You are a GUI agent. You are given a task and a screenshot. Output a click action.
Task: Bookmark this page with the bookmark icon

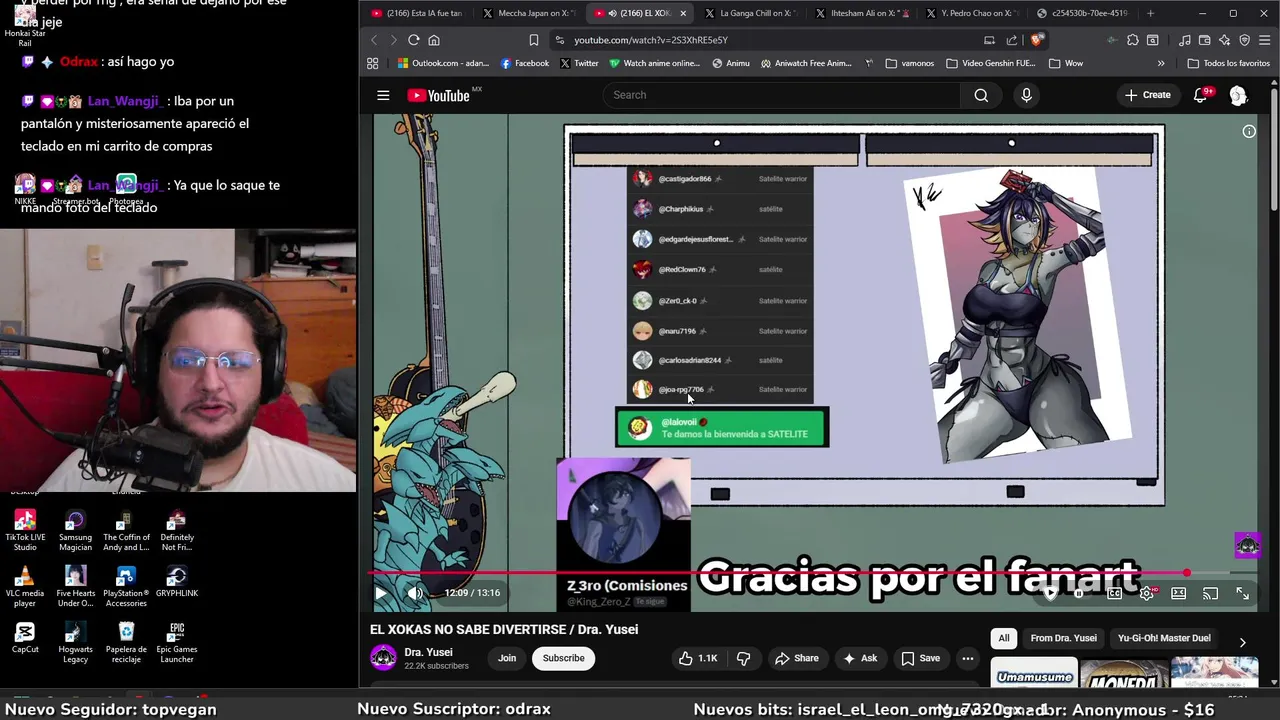tap(533, 40)
